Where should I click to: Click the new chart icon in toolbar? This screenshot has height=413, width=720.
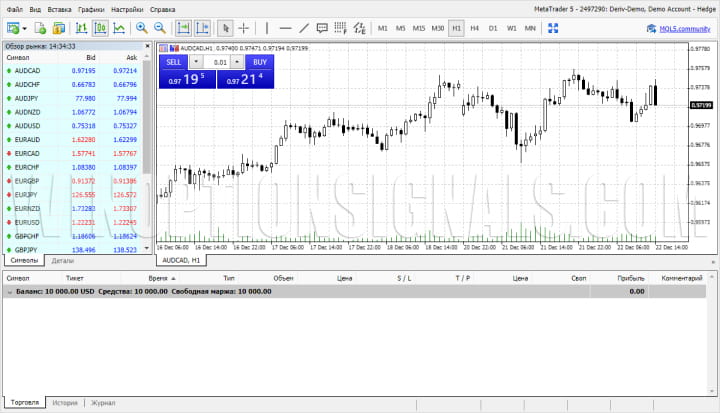click(x=13, y=28)
